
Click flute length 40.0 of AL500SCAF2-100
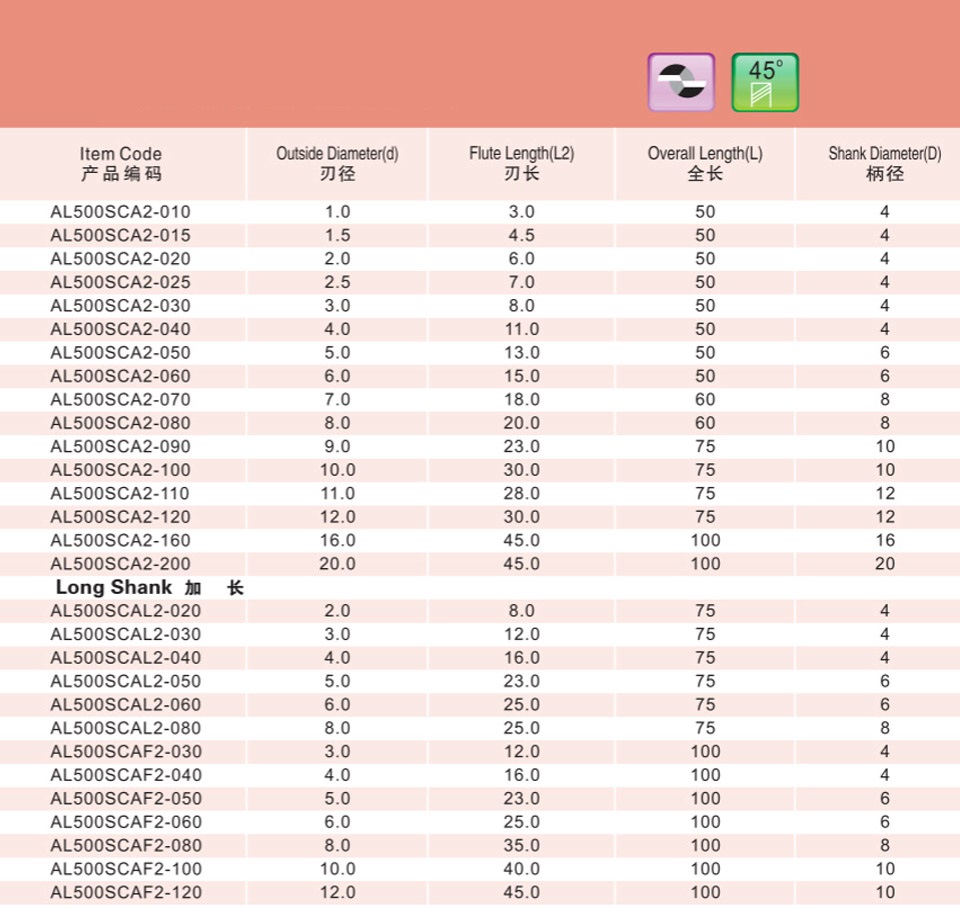click(522, 869)
